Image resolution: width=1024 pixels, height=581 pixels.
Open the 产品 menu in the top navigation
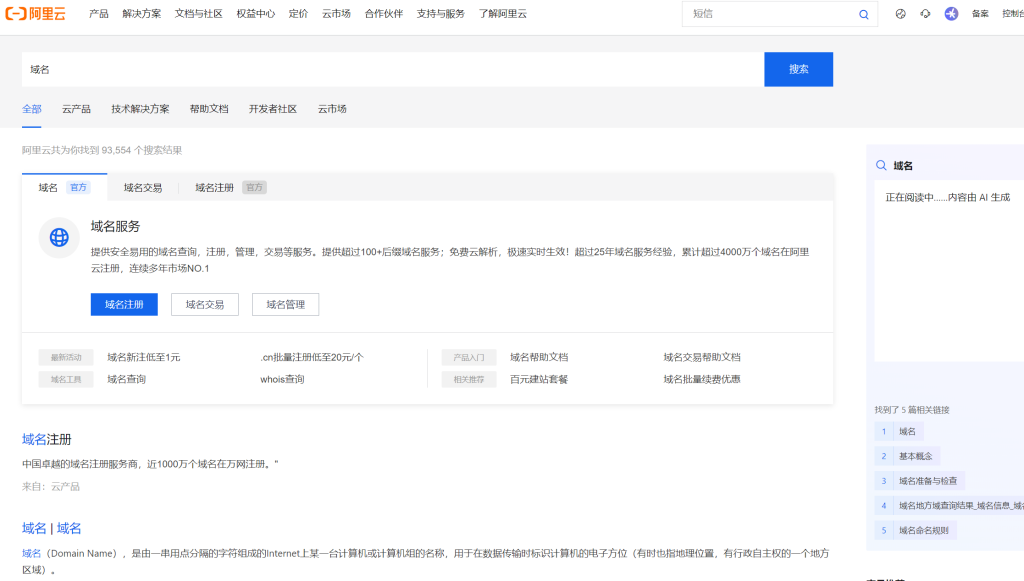point(99,14)
